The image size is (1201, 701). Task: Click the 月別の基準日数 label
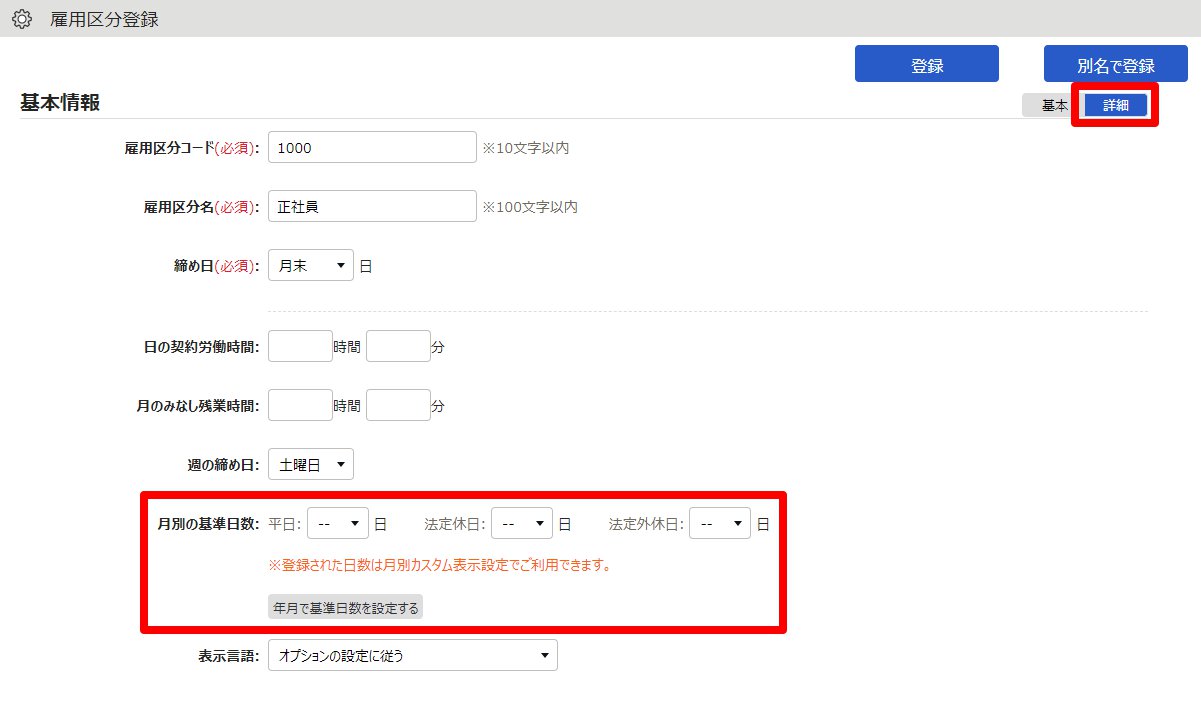tap(209, 524)
